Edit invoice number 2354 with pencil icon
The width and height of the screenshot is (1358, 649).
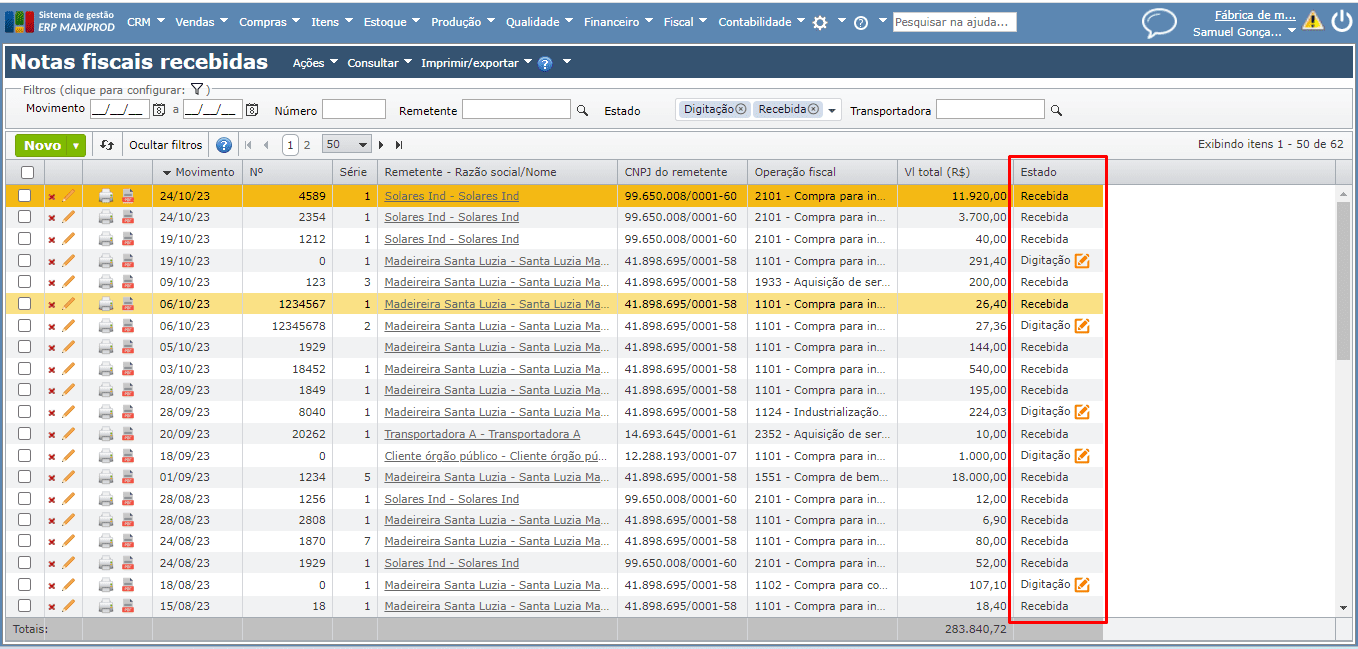click(68, 217)
